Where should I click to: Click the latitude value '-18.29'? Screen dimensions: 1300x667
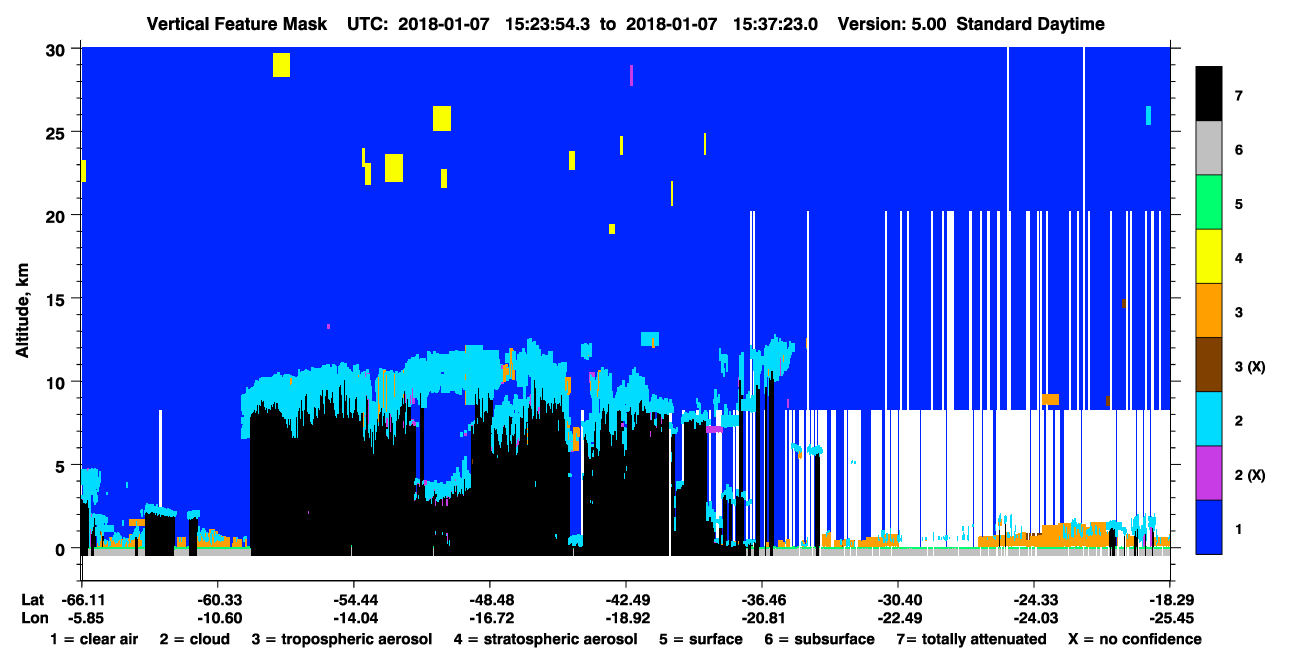click(1169, 600)
